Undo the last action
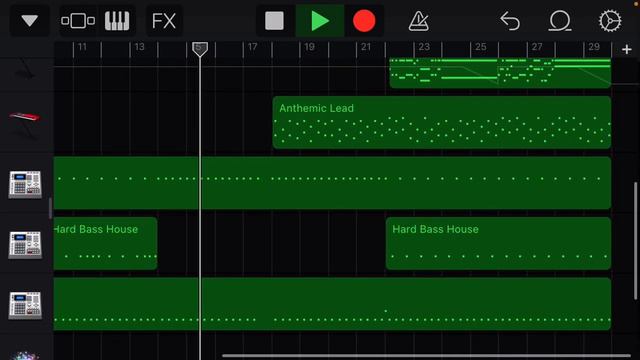The image size is (640, 360). pyautogui.click(x=510, y=20)
